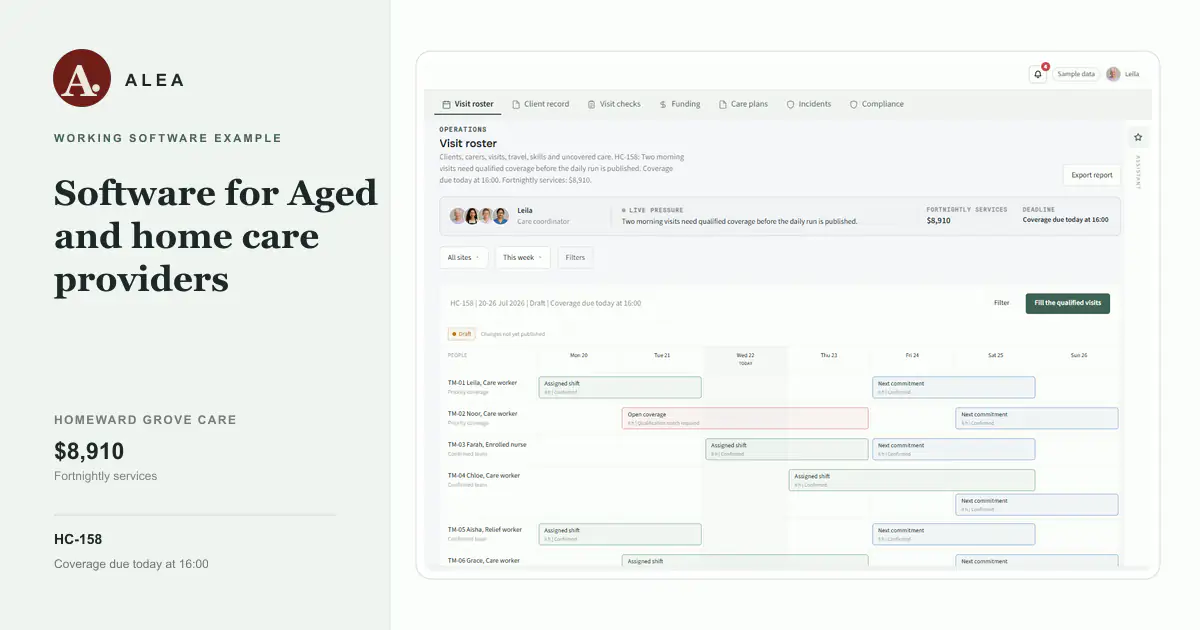The height and width of the screenshot is (630, 1200).
Task: Select the Visit roster tab
Action: 468,104
